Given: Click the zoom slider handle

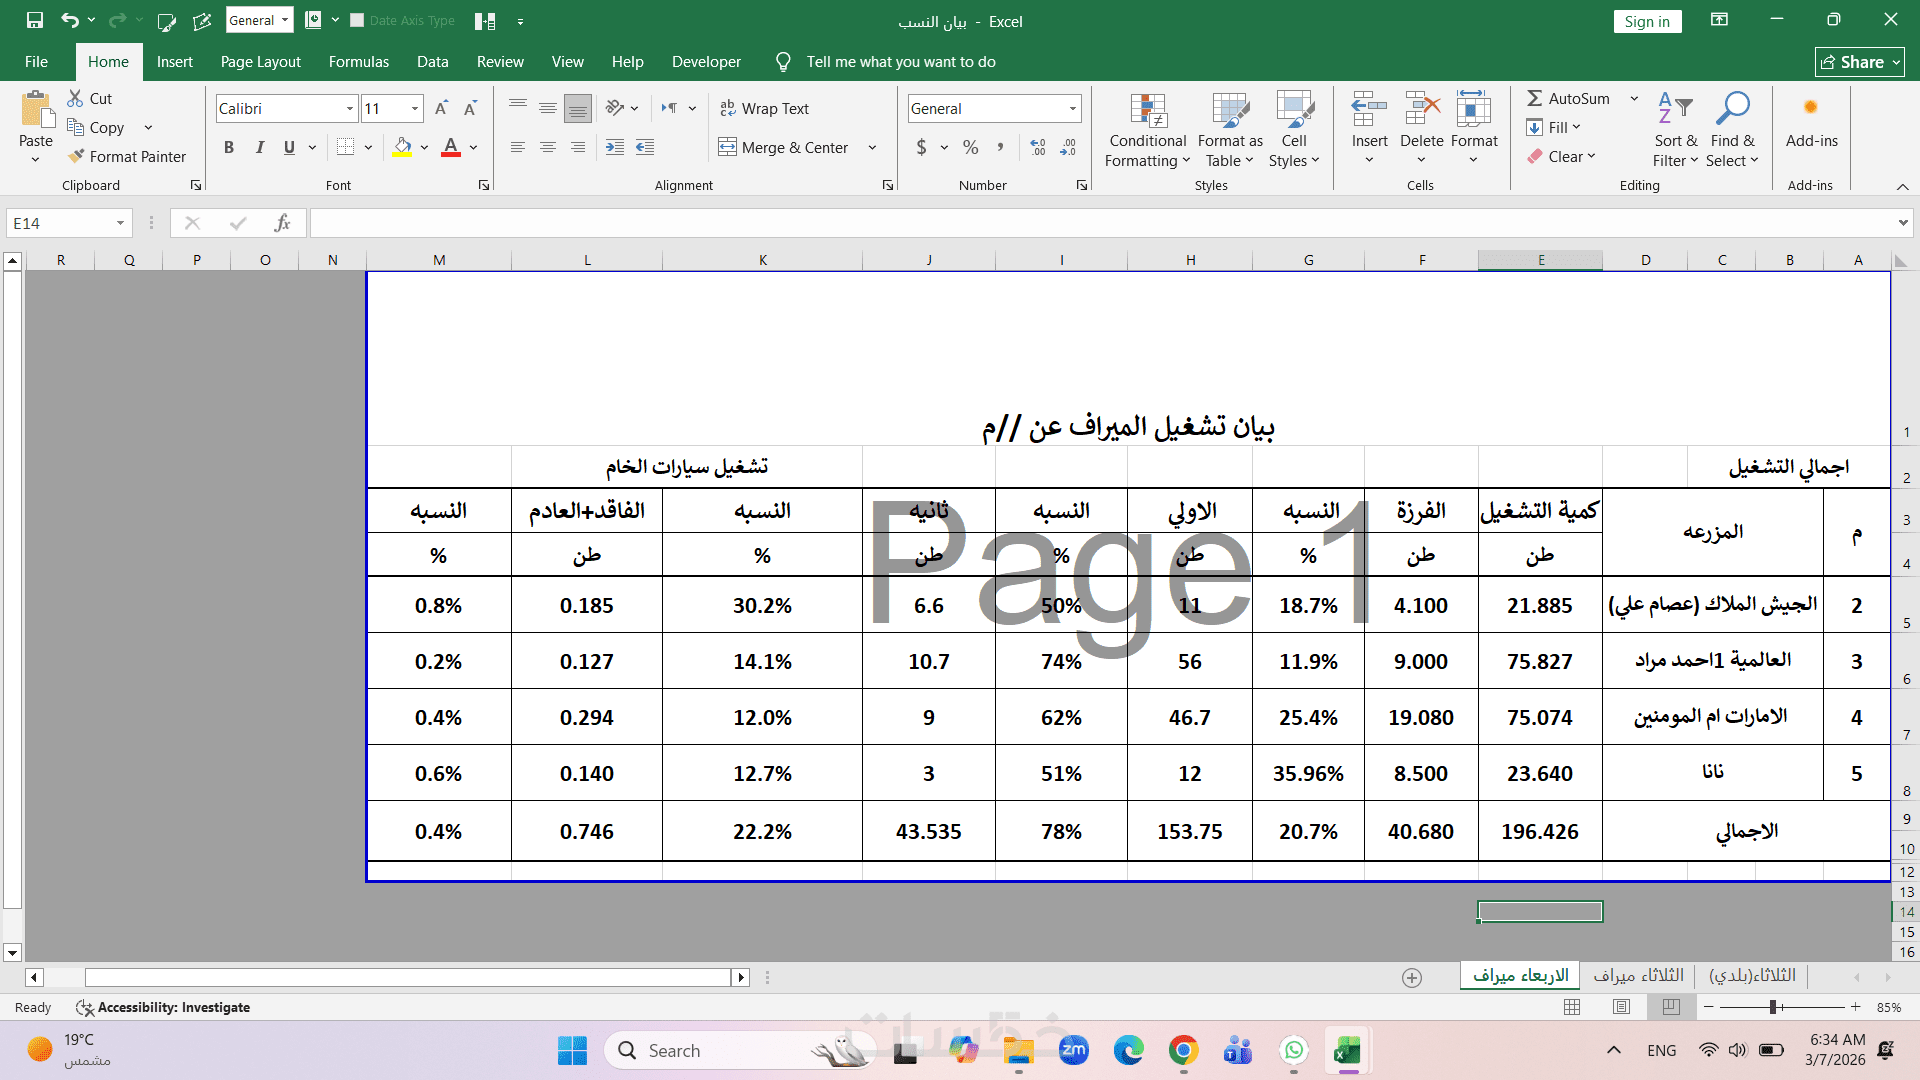Looking at the screenshot, I should (1773, 1007).
